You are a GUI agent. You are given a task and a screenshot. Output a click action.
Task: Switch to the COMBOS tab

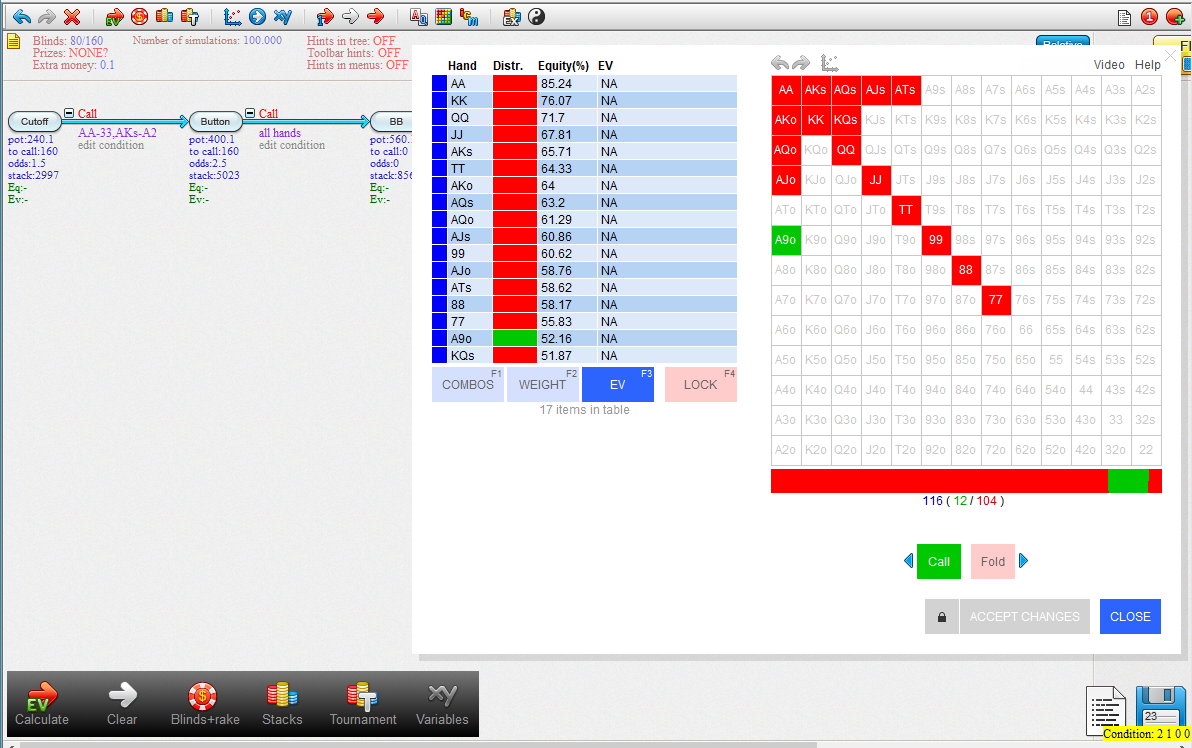[468, 385]
